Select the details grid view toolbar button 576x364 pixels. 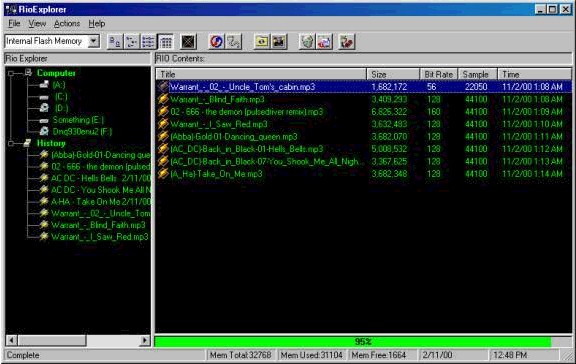coord(166,42)
